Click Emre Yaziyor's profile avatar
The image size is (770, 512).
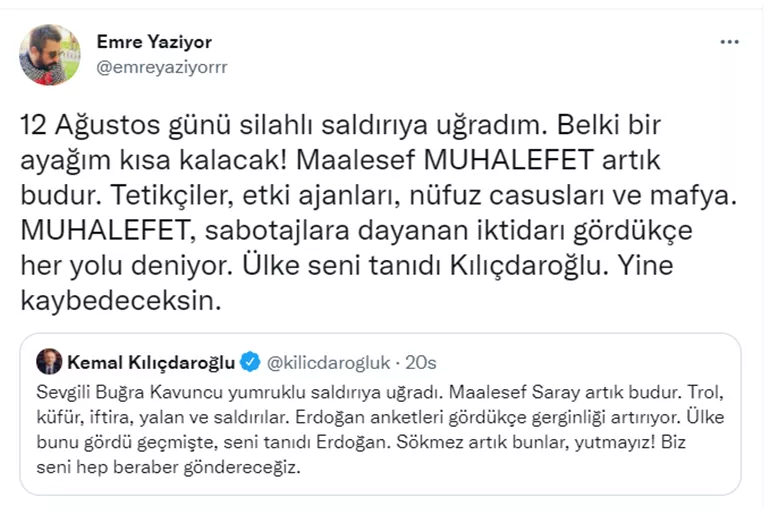50,54
